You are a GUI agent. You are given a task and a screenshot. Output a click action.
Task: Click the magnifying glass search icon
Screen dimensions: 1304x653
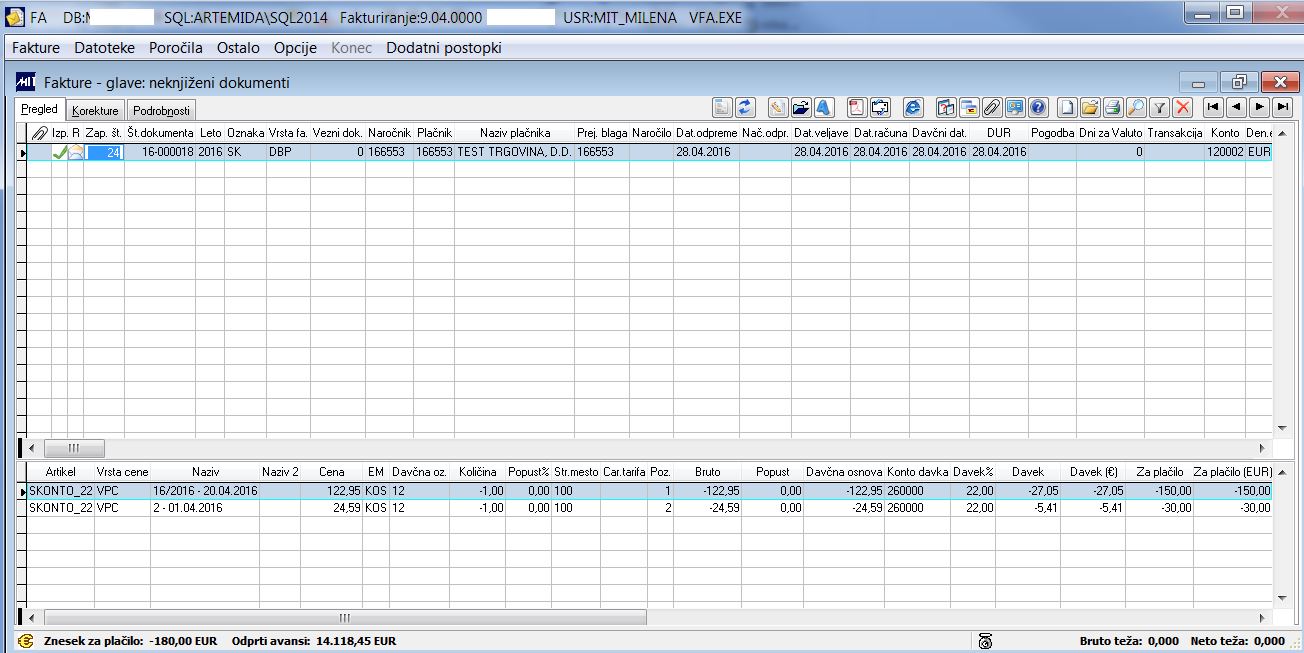[1136, 107]
